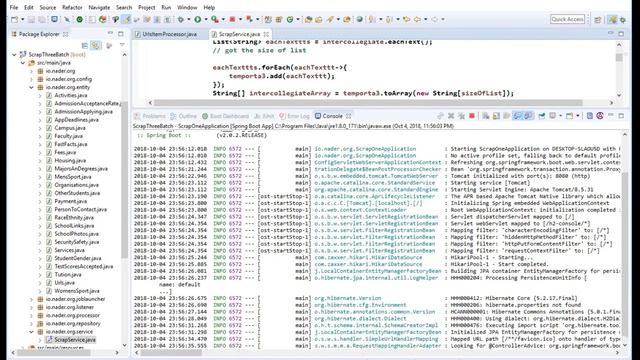Expand the io.nader.org.repository package
Viewport: 640px width, 360px height.
[x=31, y=324]
